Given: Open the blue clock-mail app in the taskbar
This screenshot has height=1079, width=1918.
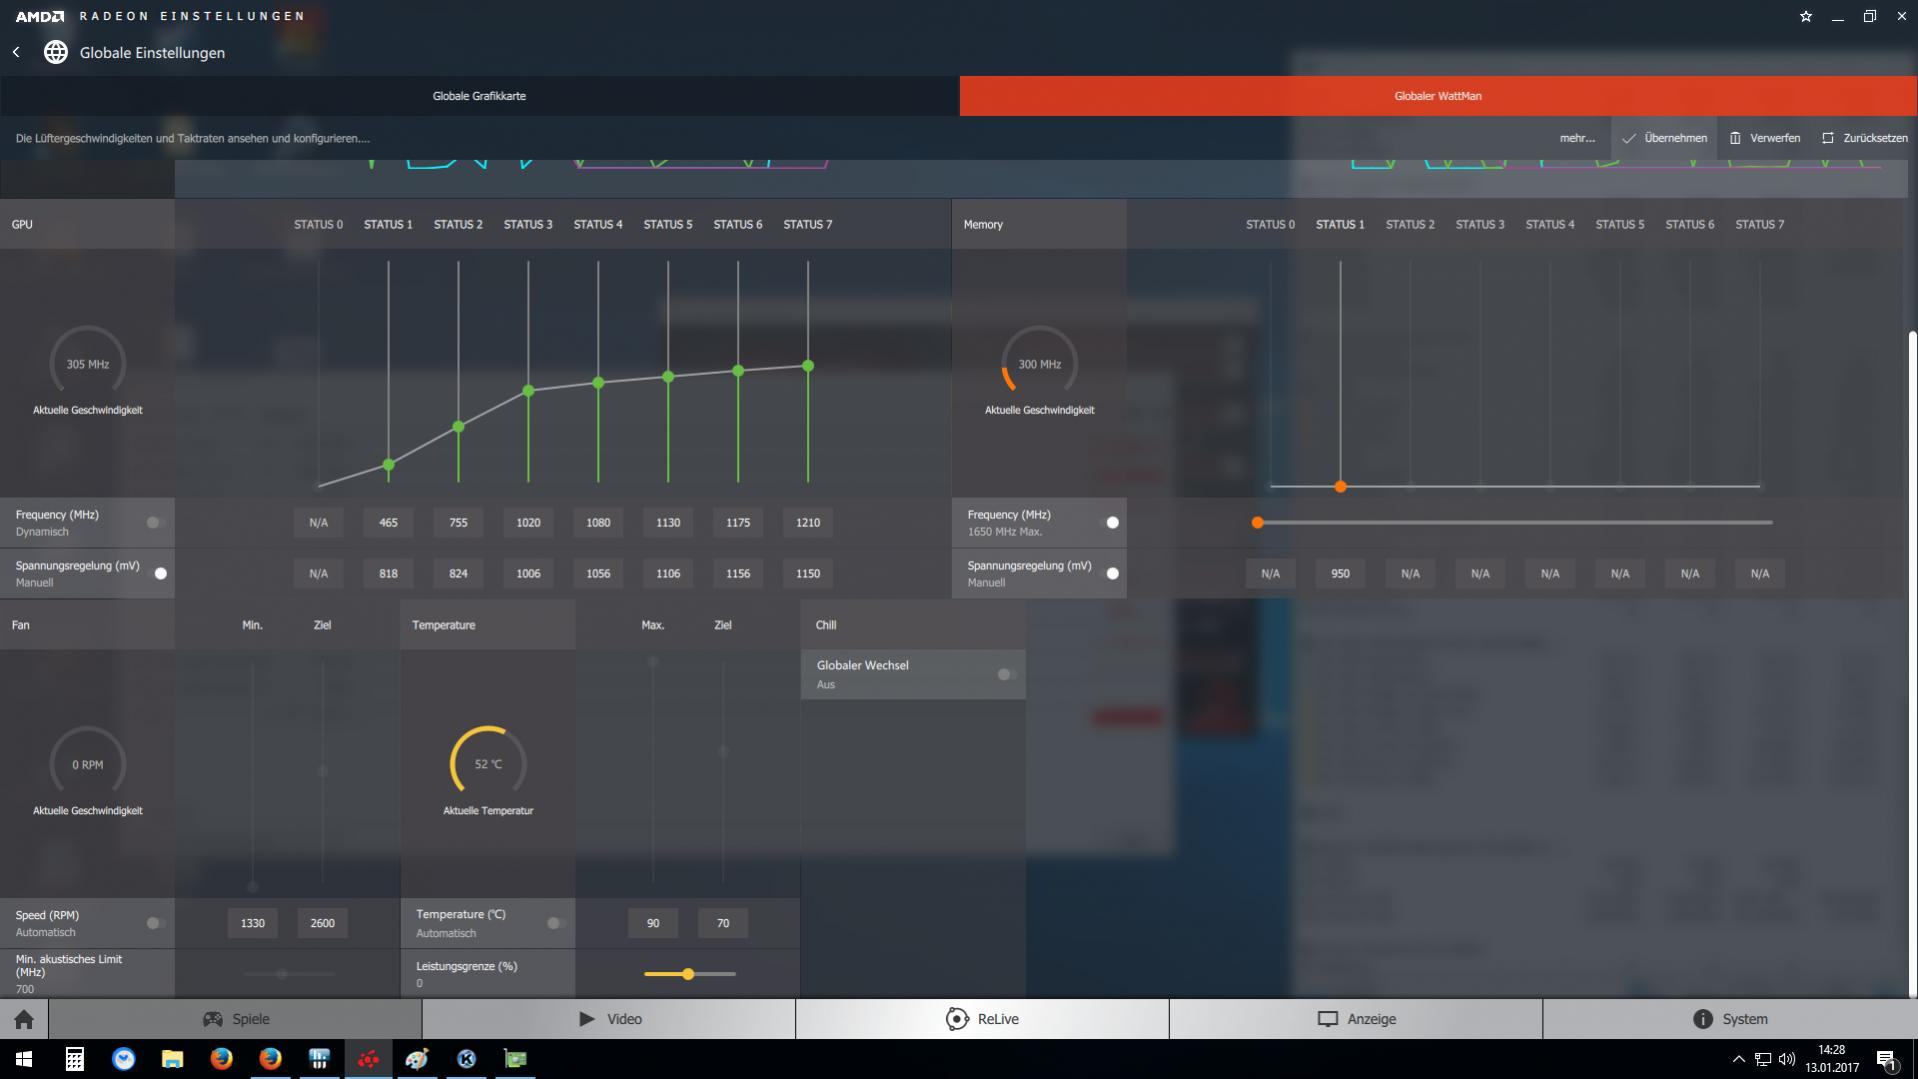Looking at the screenshot, I should pos(124,1059).
